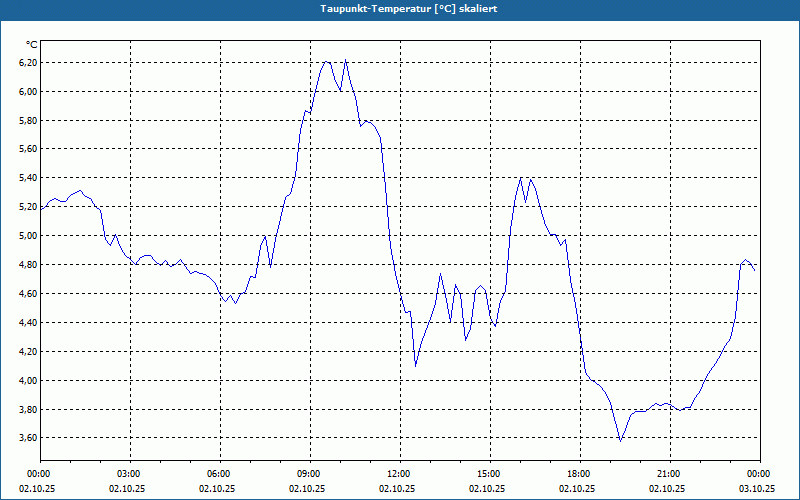Click the 21:00 time axis label
Viewport: 800px width, 500px height.
tap(670, 474)
